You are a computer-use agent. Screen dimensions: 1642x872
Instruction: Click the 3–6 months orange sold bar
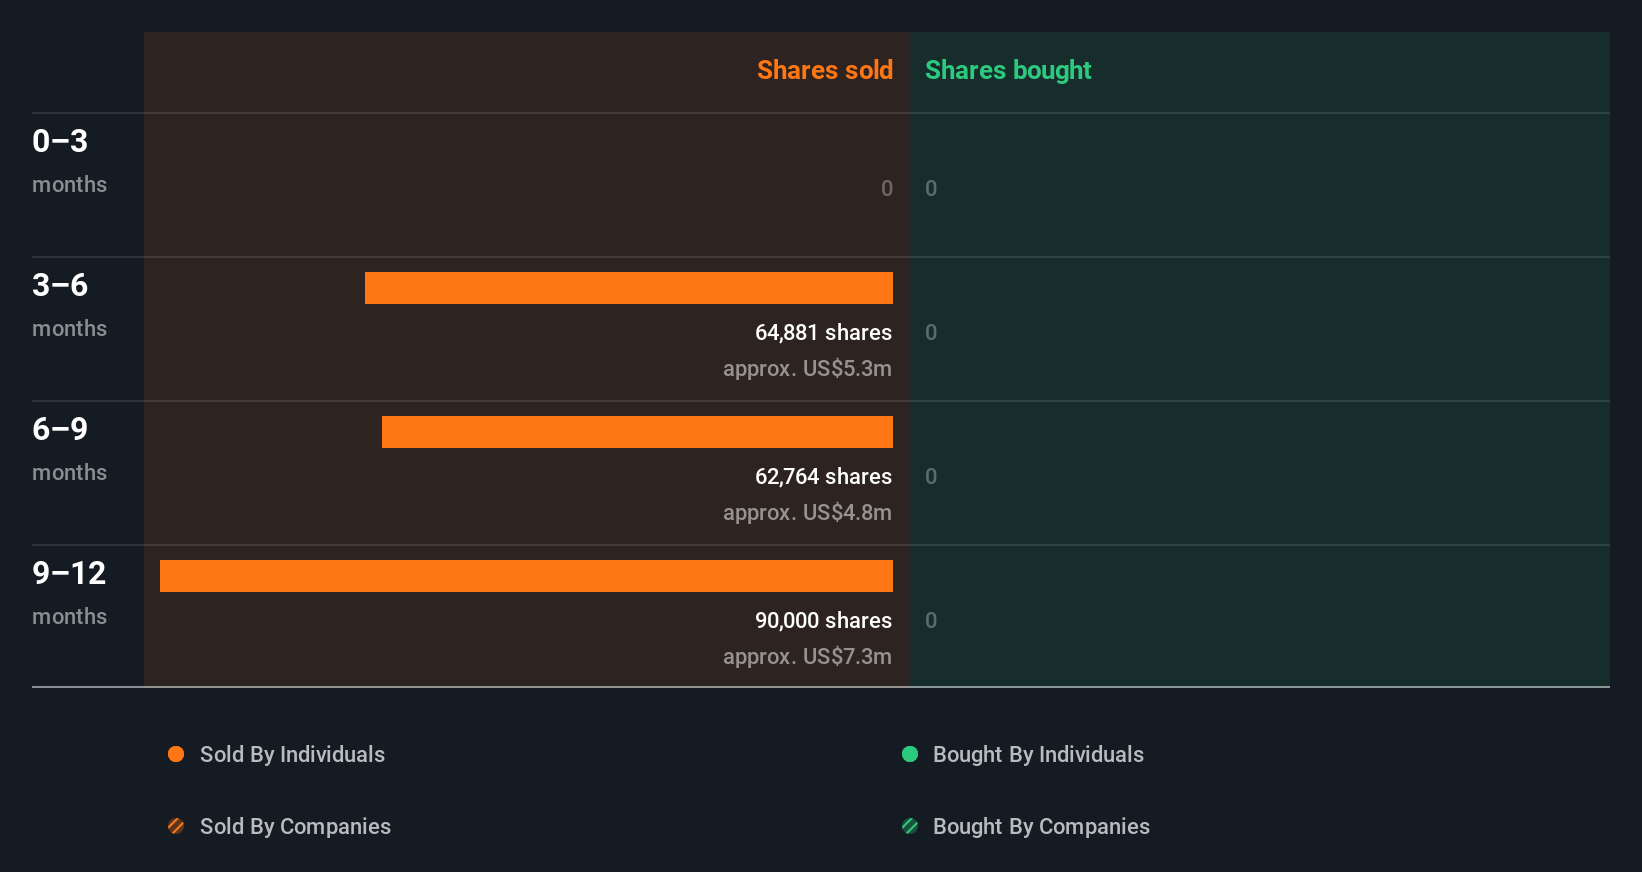(629, 288)
